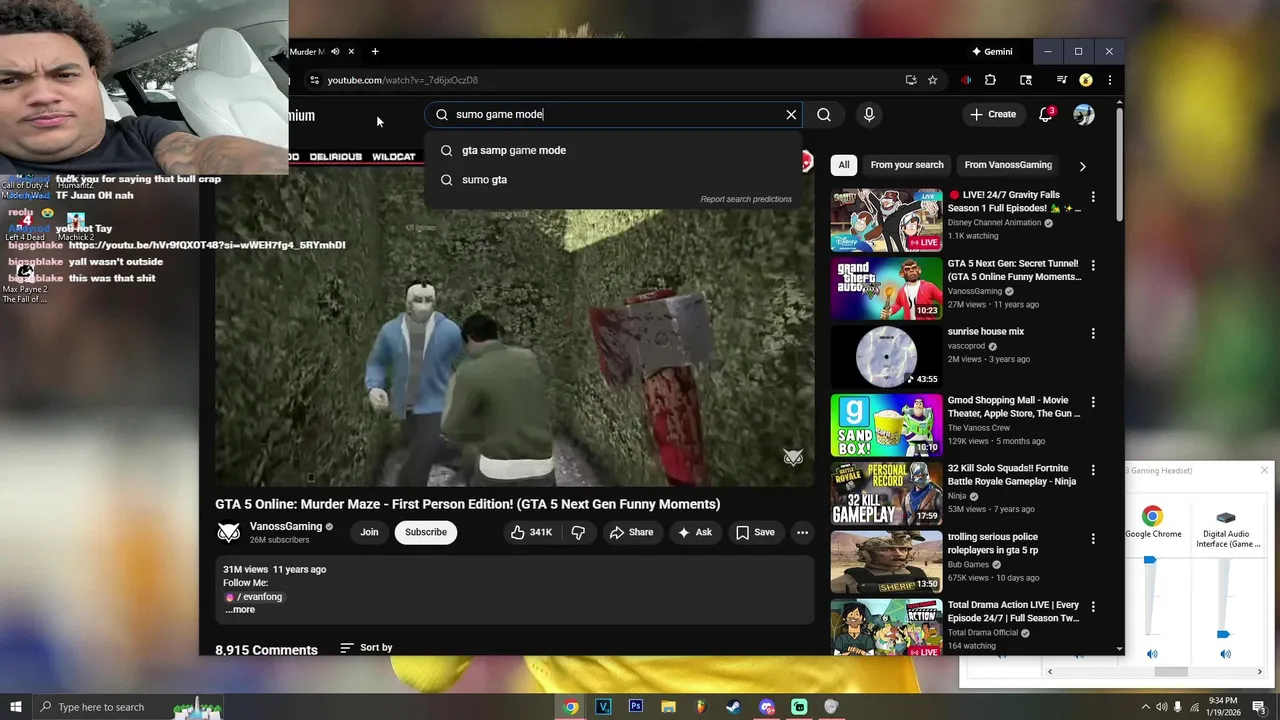Click the Ask button under the video
Viewport: 1280px width, 720px height.
pyautogui.click(x=695, y=533)
